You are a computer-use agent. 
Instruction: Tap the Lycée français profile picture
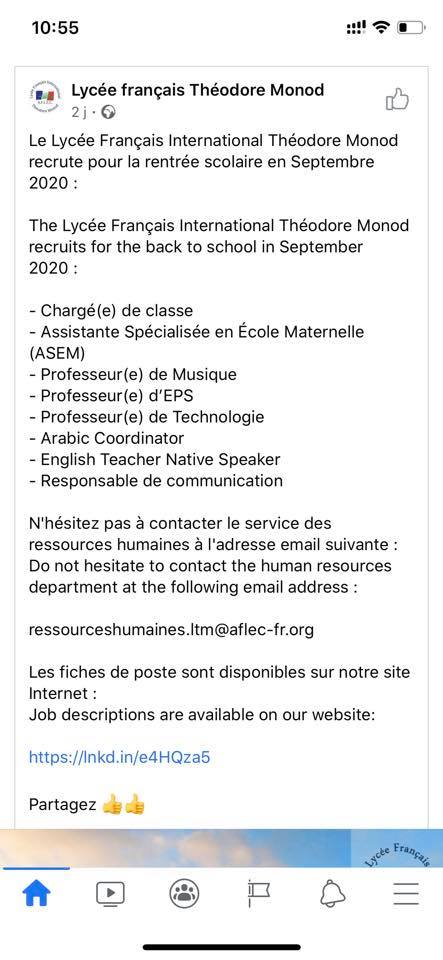click(x=45, y=97)
